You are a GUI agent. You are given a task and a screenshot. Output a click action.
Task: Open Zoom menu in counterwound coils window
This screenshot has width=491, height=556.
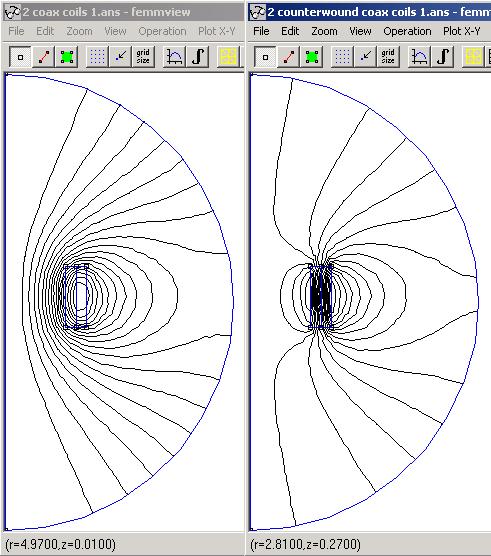pyautogui.click(x=324, y=31)
